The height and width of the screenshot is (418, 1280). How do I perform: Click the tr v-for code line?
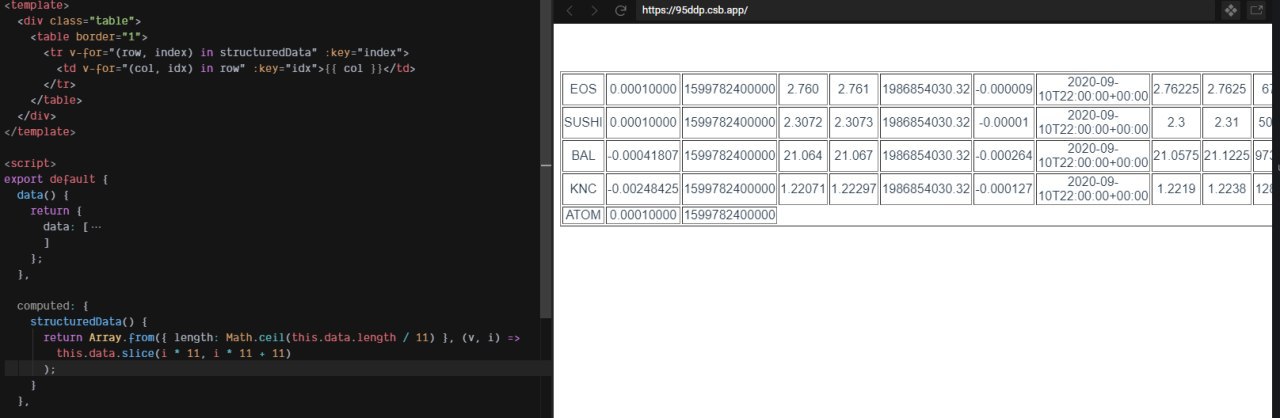click(226, 53)
